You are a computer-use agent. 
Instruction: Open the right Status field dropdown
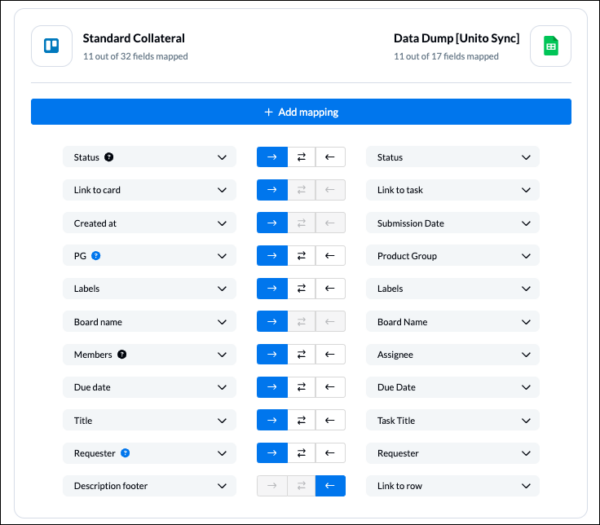point(453,157)
